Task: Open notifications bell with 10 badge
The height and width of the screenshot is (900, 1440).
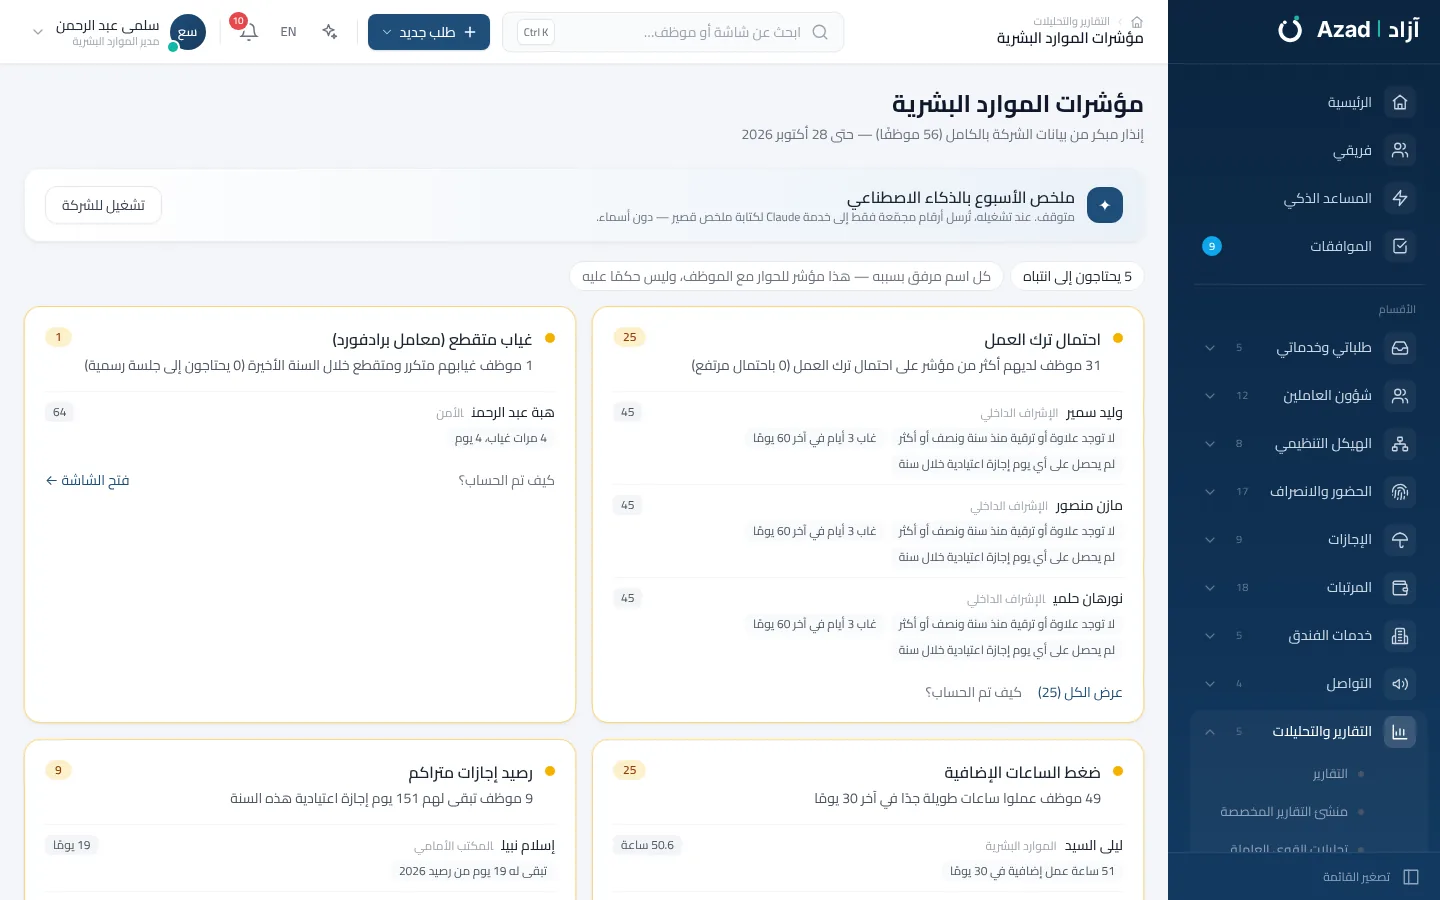Action: (248, 32)
